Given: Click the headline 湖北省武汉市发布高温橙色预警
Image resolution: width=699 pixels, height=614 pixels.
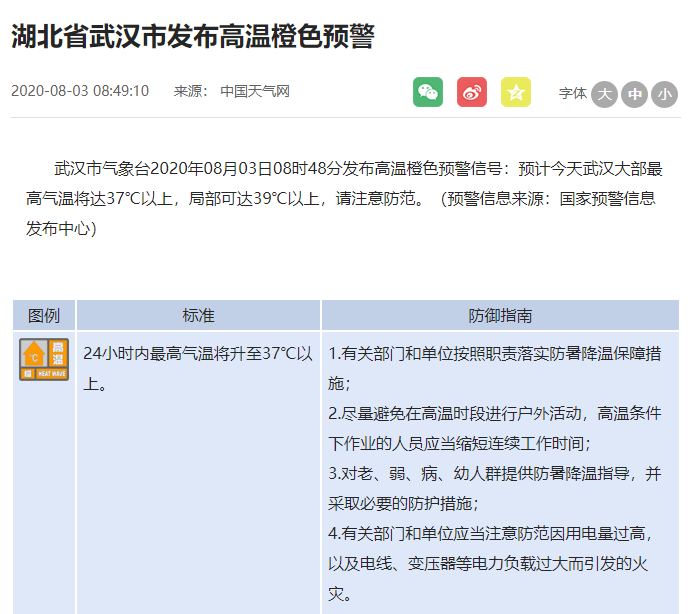Looking at the screenshot, I should [x=193, y=37].
